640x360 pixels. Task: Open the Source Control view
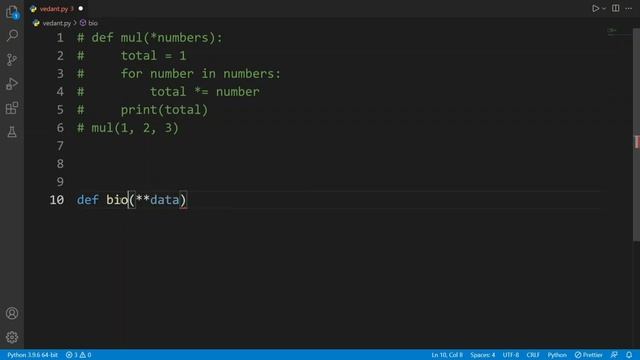[12, 60]
